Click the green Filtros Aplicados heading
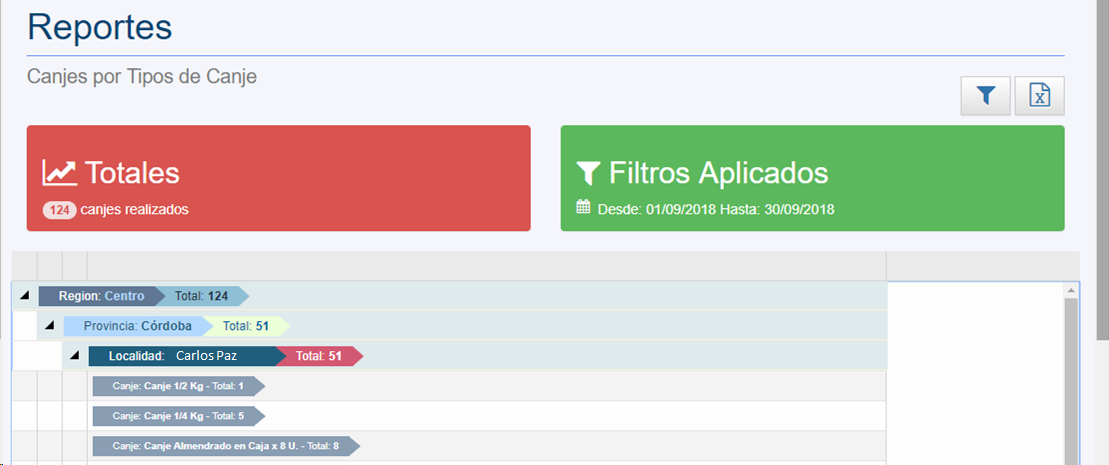Image resolution: width=1109 pixels, height=465 pixels. tap(718, 173)
